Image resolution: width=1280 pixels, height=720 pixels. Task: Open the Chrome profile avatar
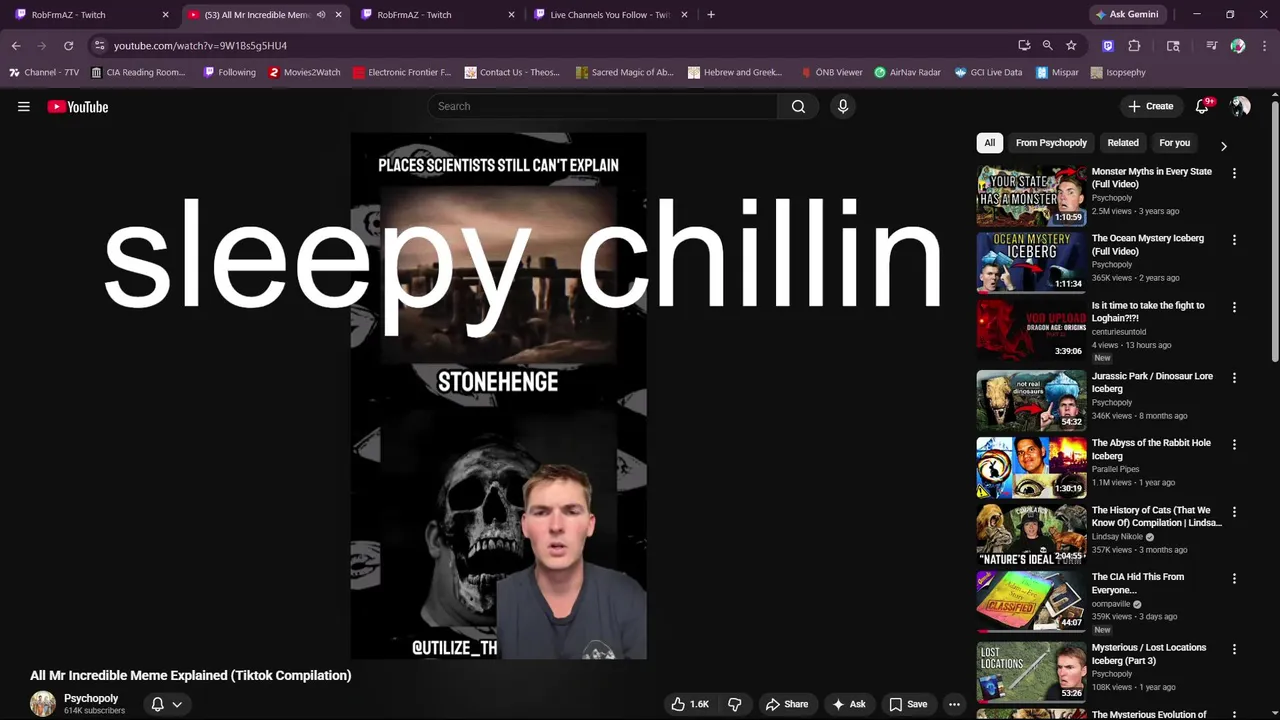click(x=1238, y=45)
